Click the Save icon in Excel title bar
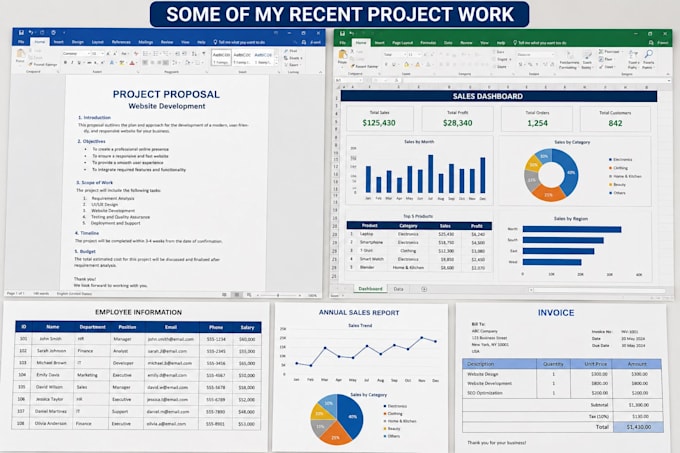 tap(342, 33)
